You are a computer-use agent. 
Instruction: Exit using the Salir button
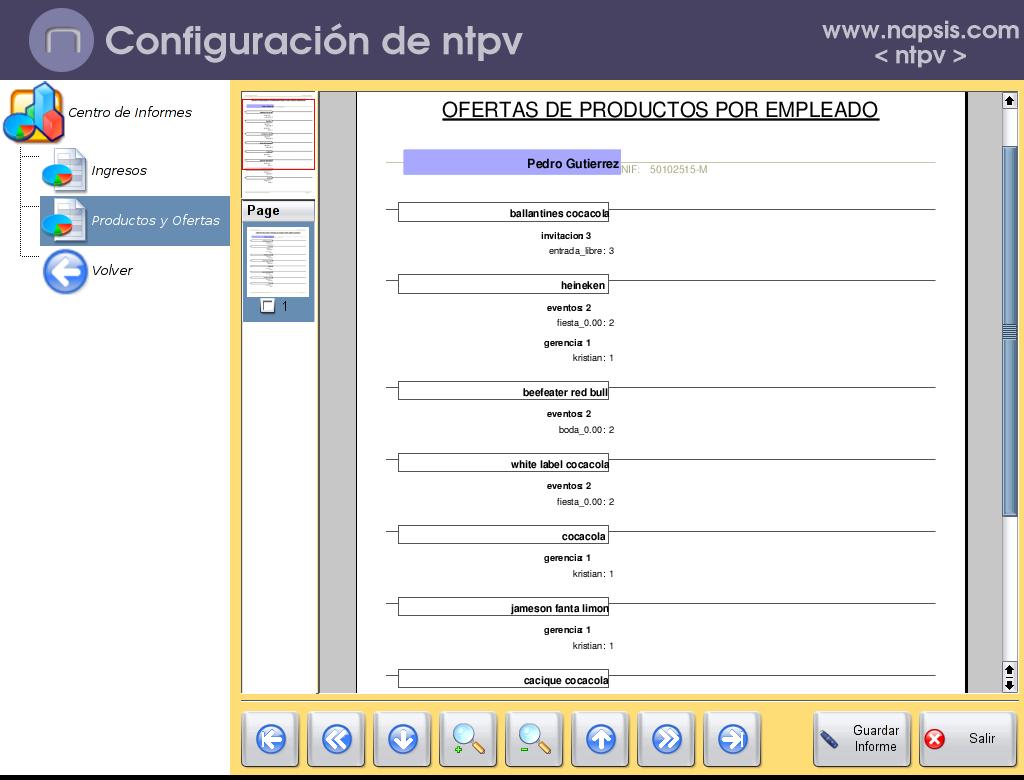[967, 739]
